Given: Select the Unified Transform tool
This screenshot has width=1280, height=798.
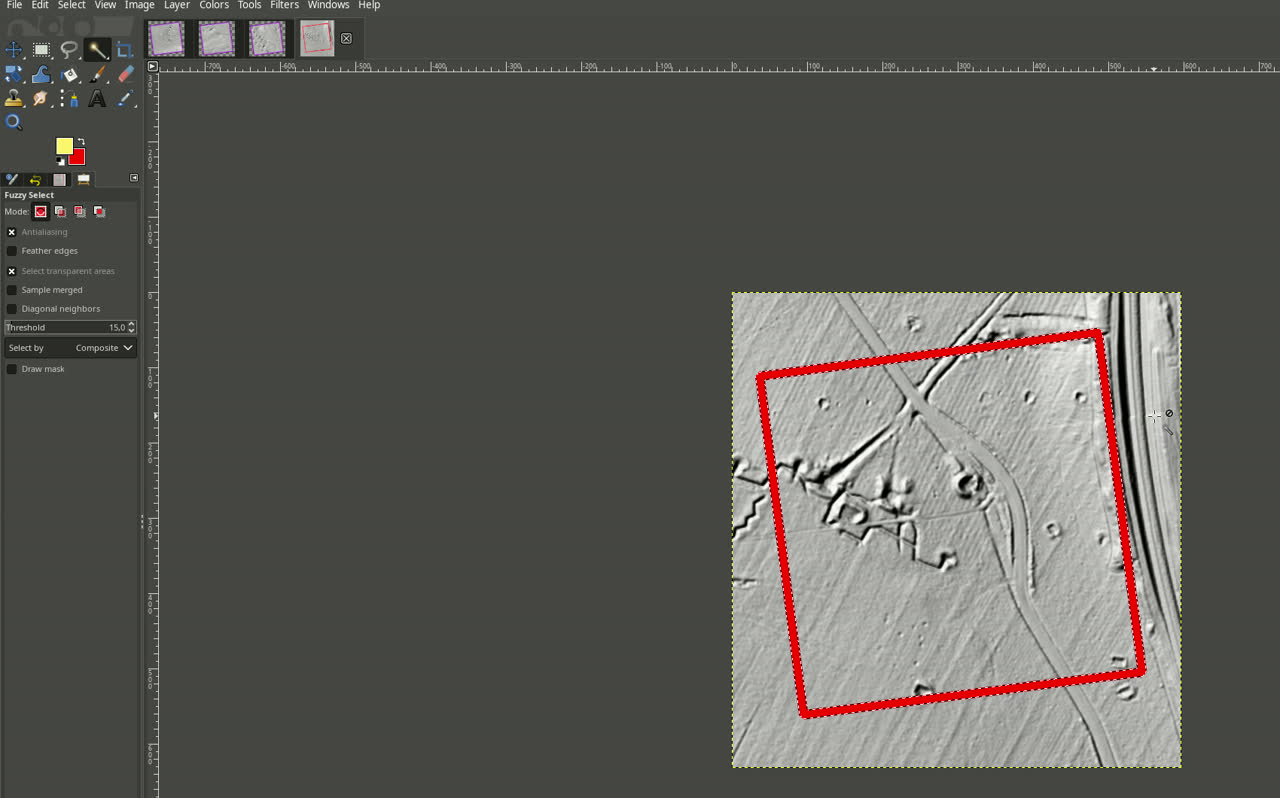Looking at the screenshot, I should 14,74.
